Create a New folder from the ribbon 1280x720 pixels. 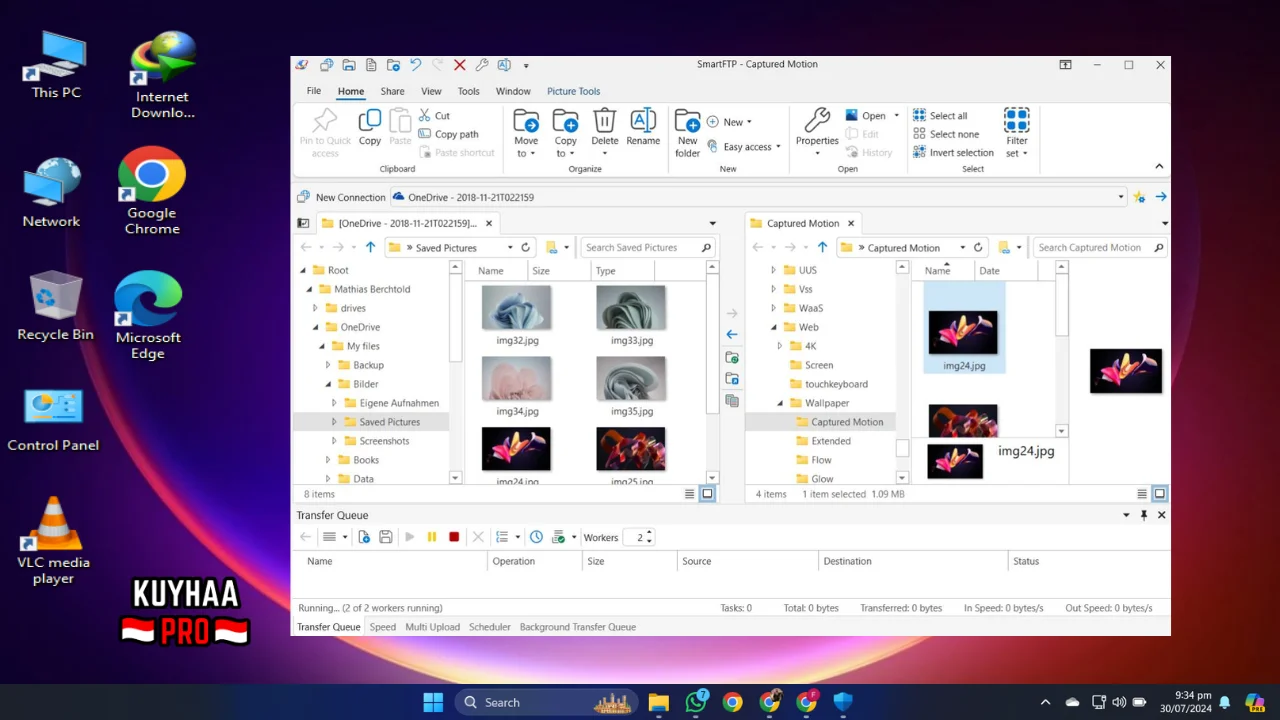pyautogui.click(x=687, y=134)
